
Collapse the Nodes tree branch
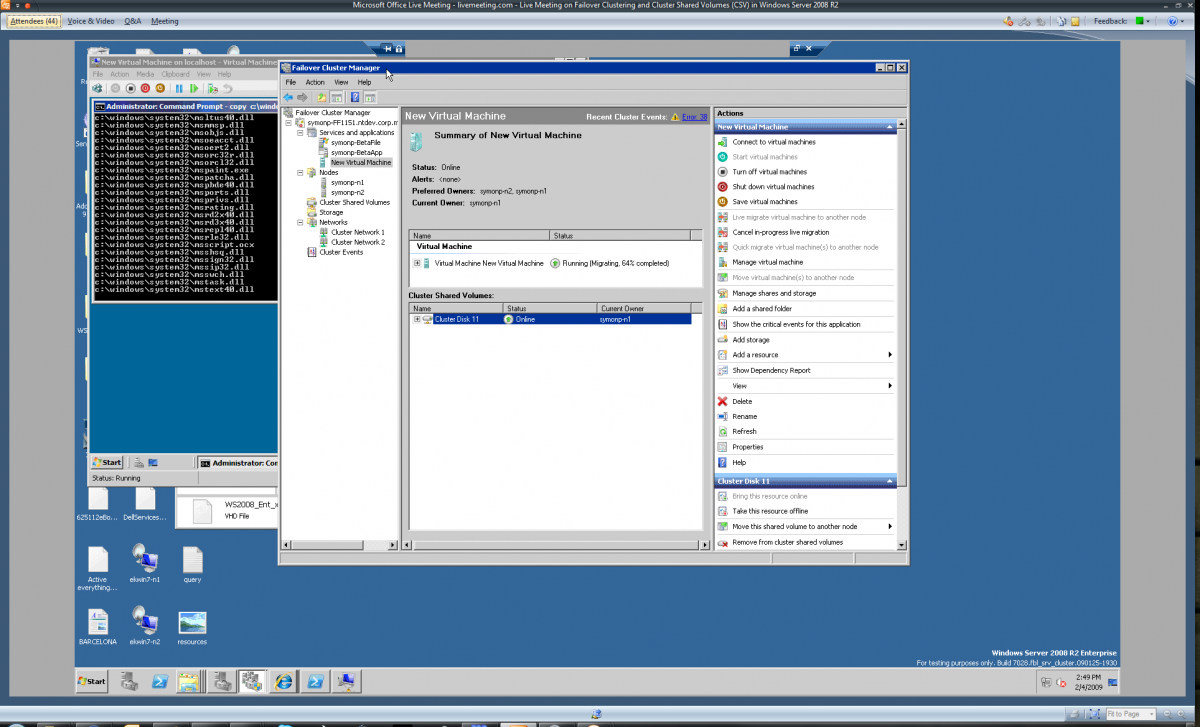(299, 172)
